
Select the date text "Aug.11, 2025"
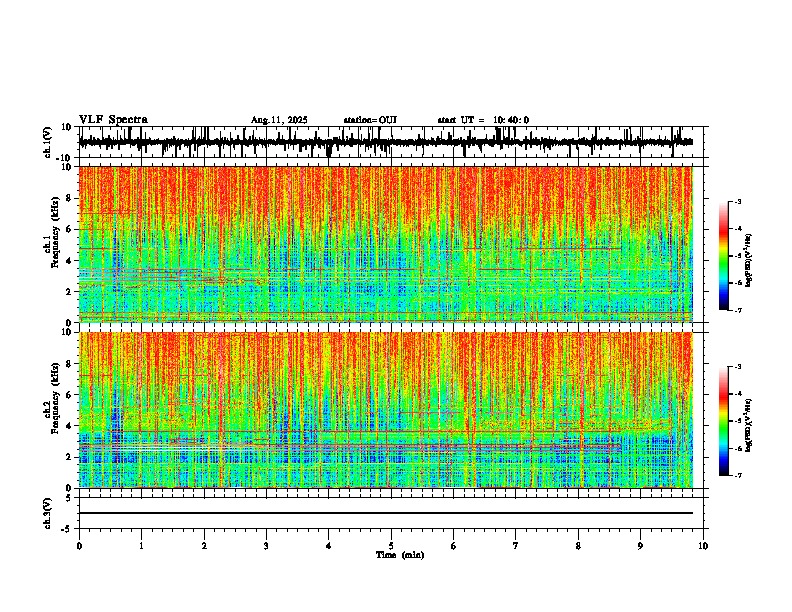point(279,120)
